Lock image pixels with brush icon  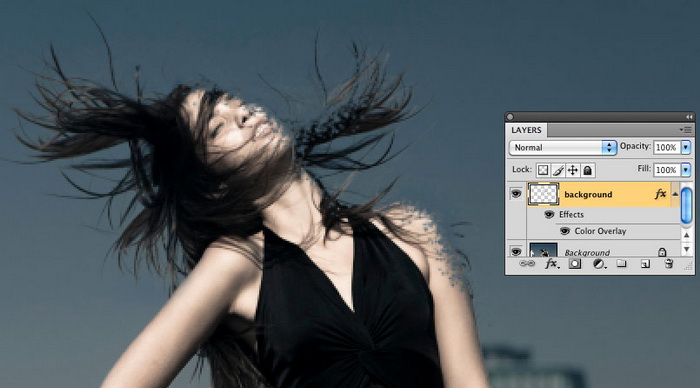[558, 170]
